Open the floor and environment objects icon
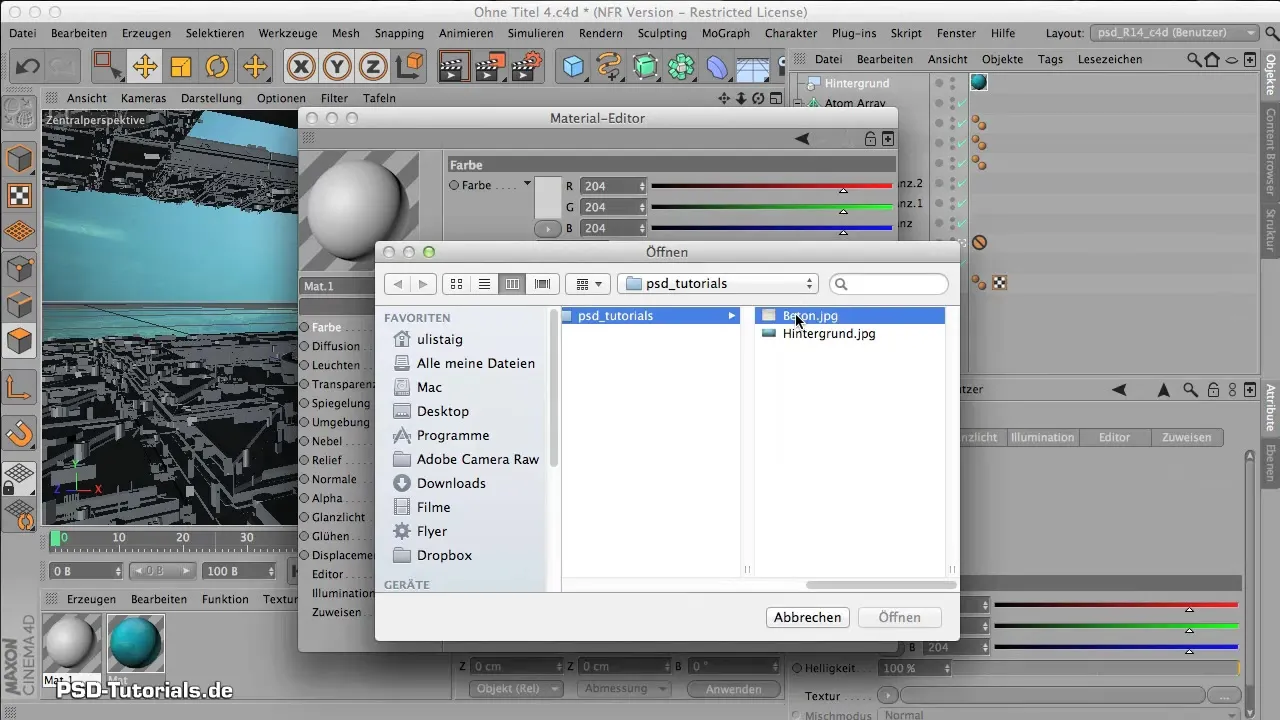 pos(753,67)
